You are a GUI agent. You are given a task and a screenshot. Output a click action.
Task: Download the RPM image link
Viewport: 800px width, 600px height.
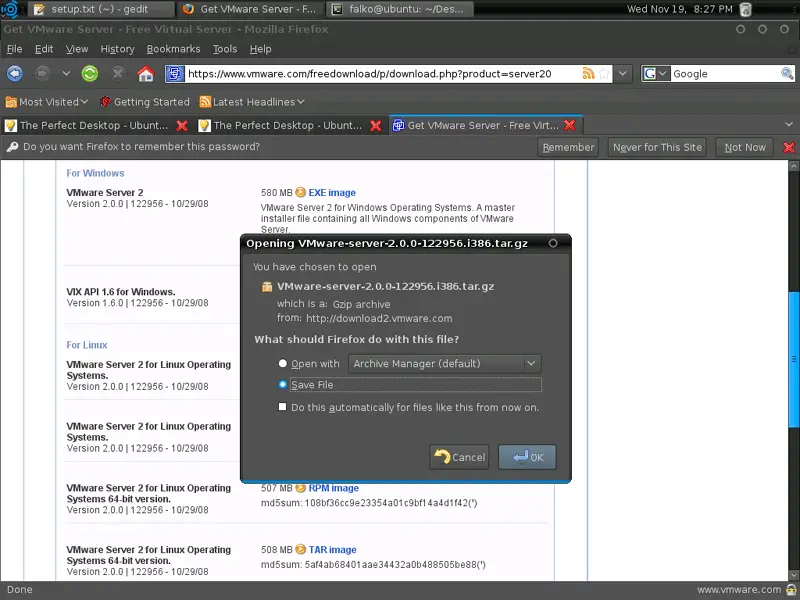[333, 488]
